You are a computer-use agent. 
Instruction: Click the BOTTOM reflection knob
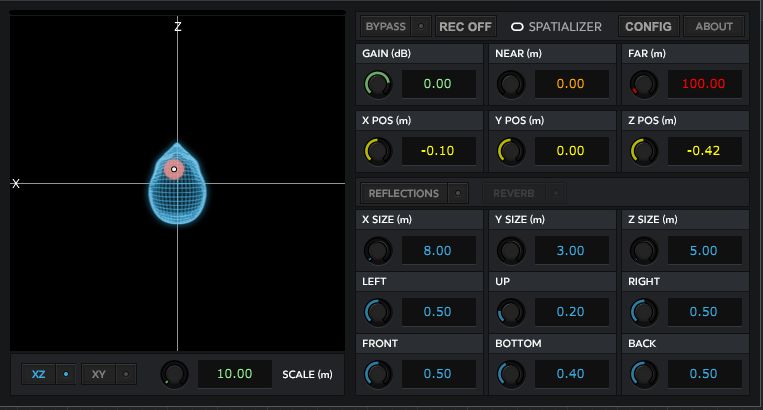click(x=510, y=374)
